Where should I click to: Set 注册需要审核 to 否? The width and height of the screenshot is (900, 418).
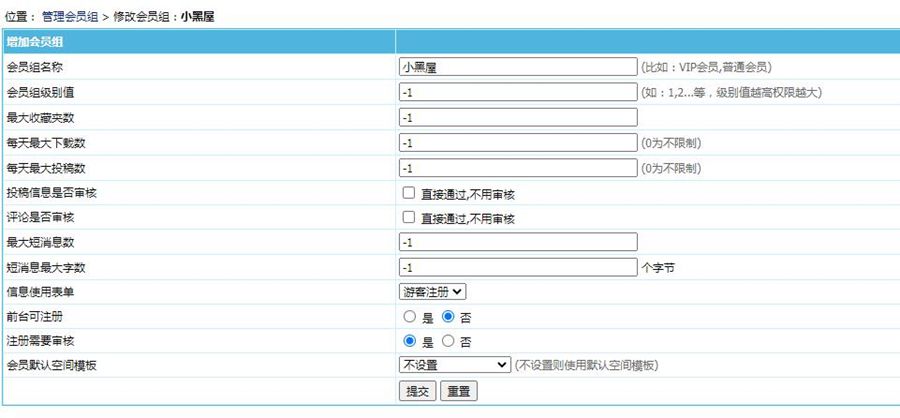pyautogui.click(x=448, y=341)
